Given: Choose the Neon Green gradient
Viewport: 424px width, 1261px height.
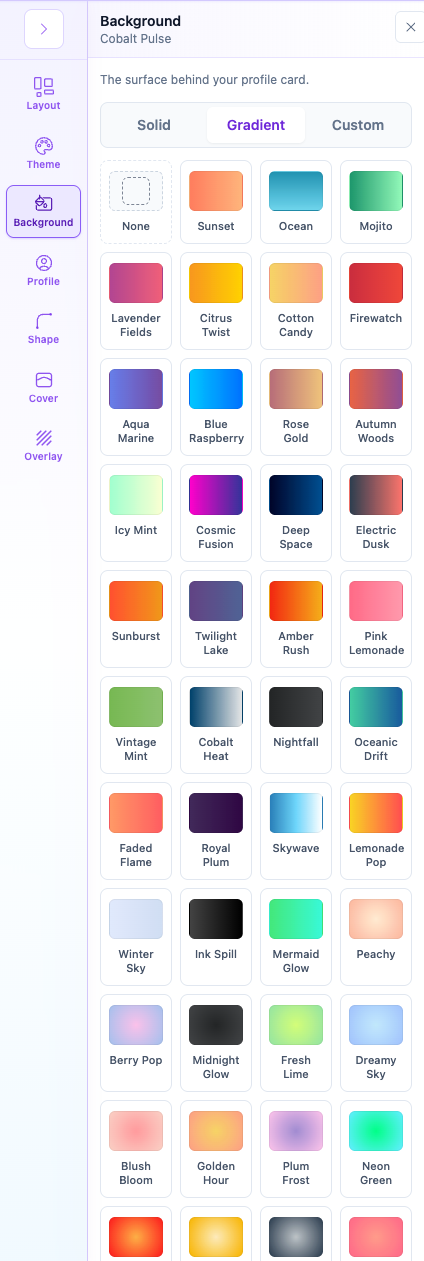Looking at the screenshot, I should click(376, 1149).
